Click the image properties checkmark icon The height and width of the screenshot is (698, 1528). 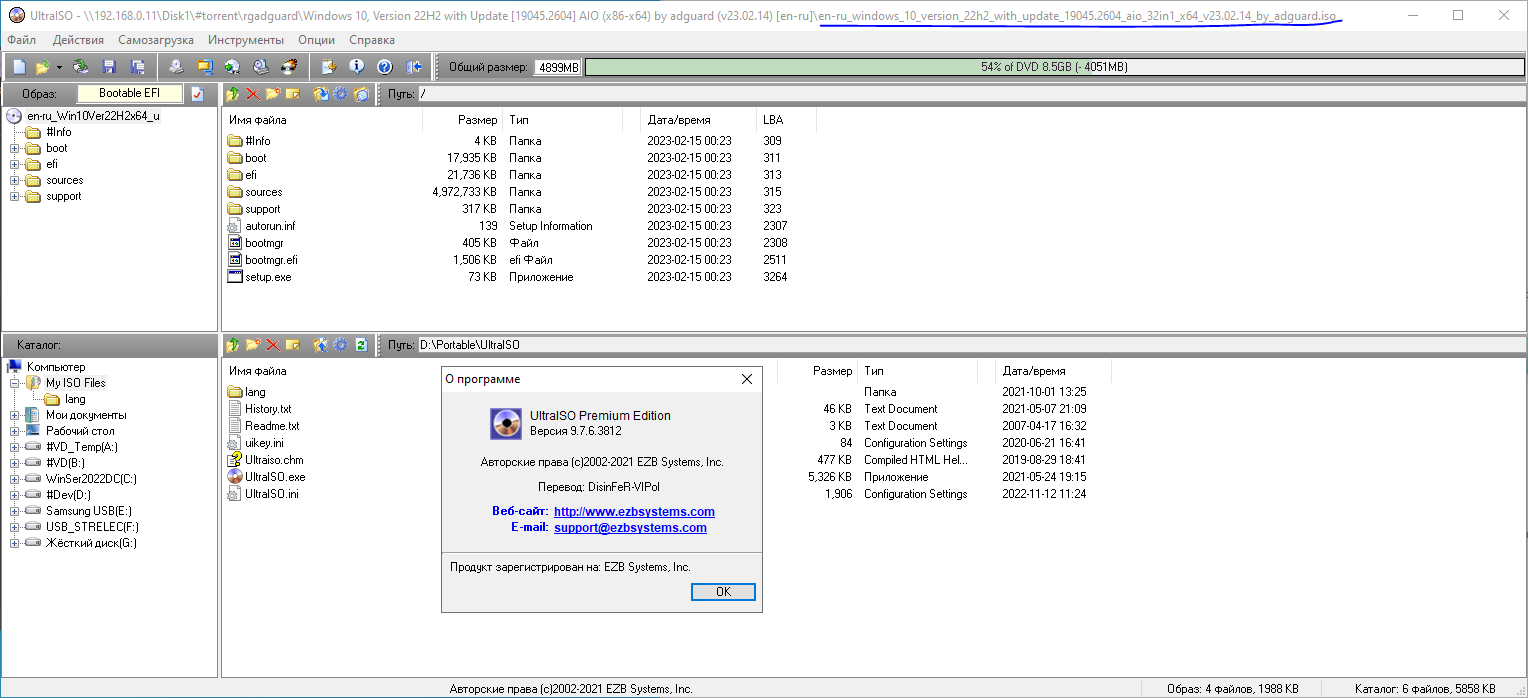(197, 94)
